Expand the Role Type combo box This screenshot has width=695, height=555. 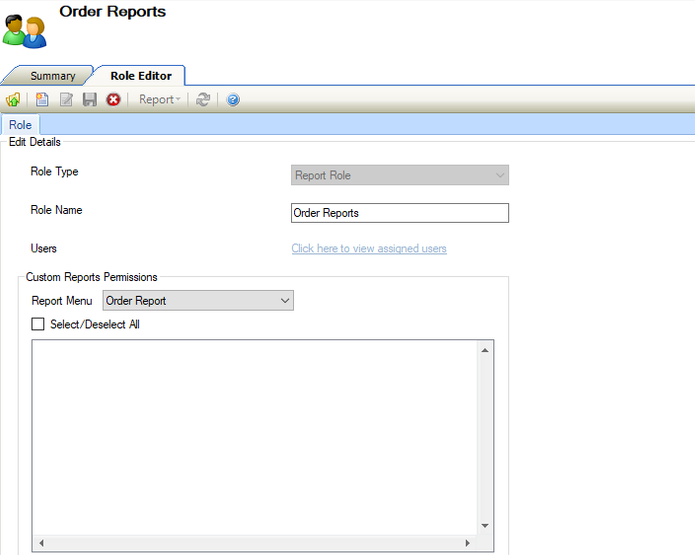click(x=399, y=175)
